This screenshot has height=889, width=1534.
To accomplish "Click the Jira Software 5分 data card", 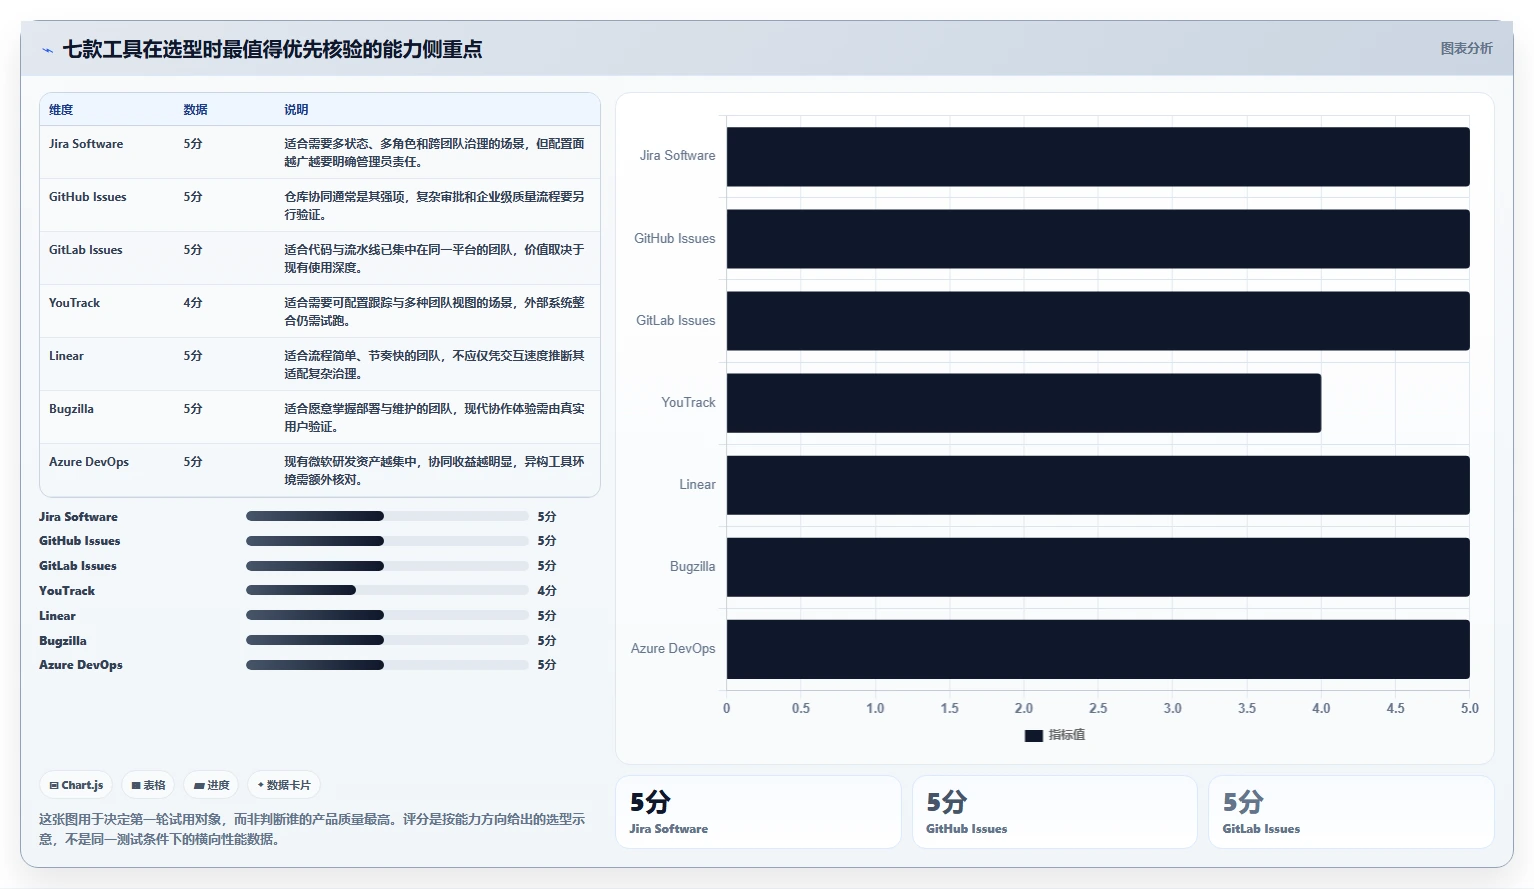I will pyautogui.click(x=758, y=812).
